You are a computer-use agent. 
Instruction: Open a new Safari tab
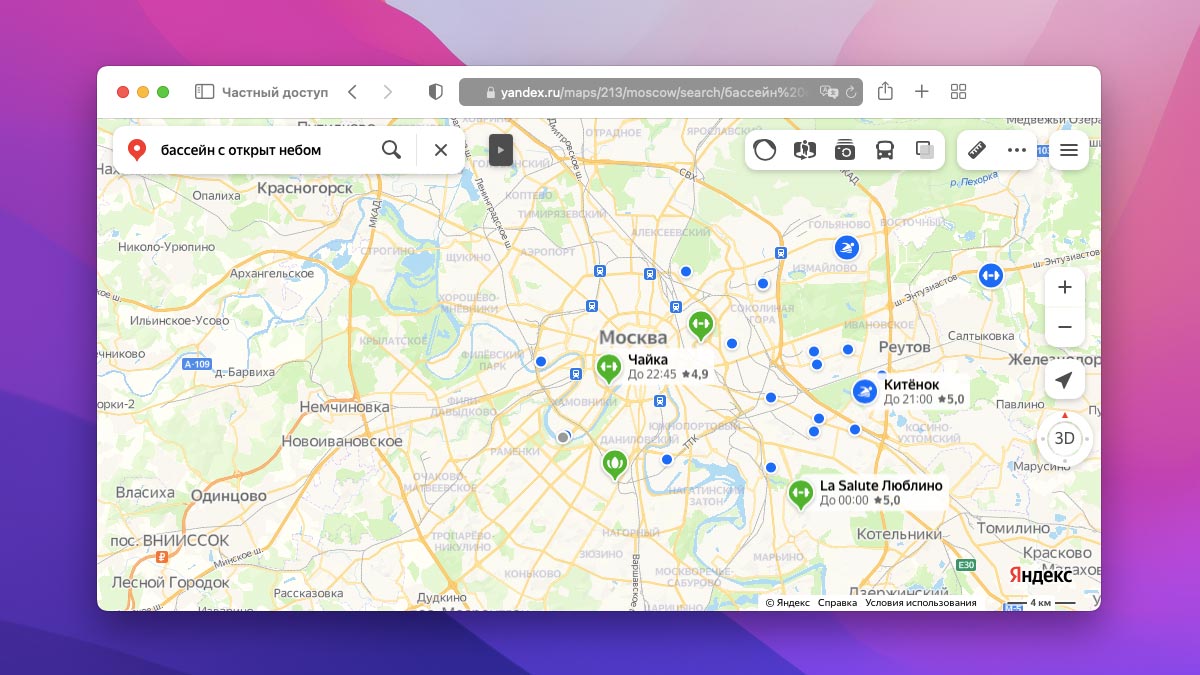pyautogui.click(x=922, y=92)
